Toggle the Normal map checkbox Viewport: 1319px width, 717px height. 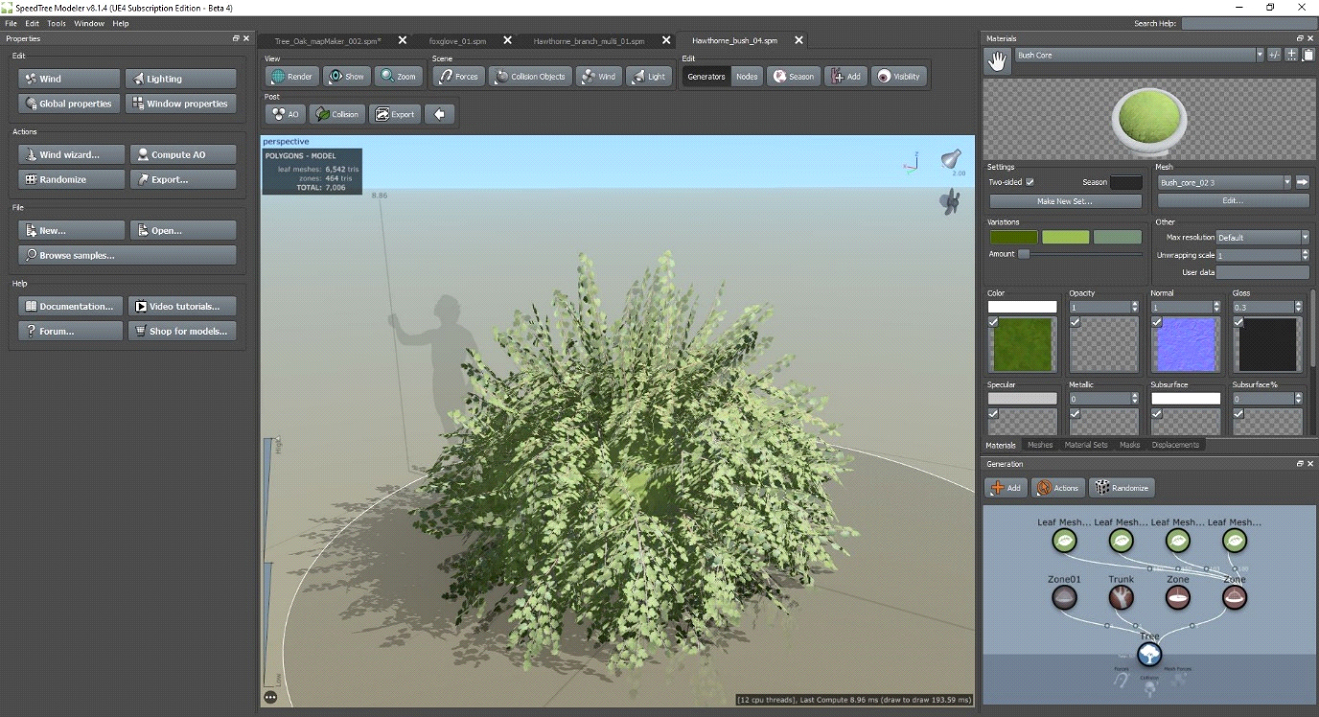(1157, 322)
